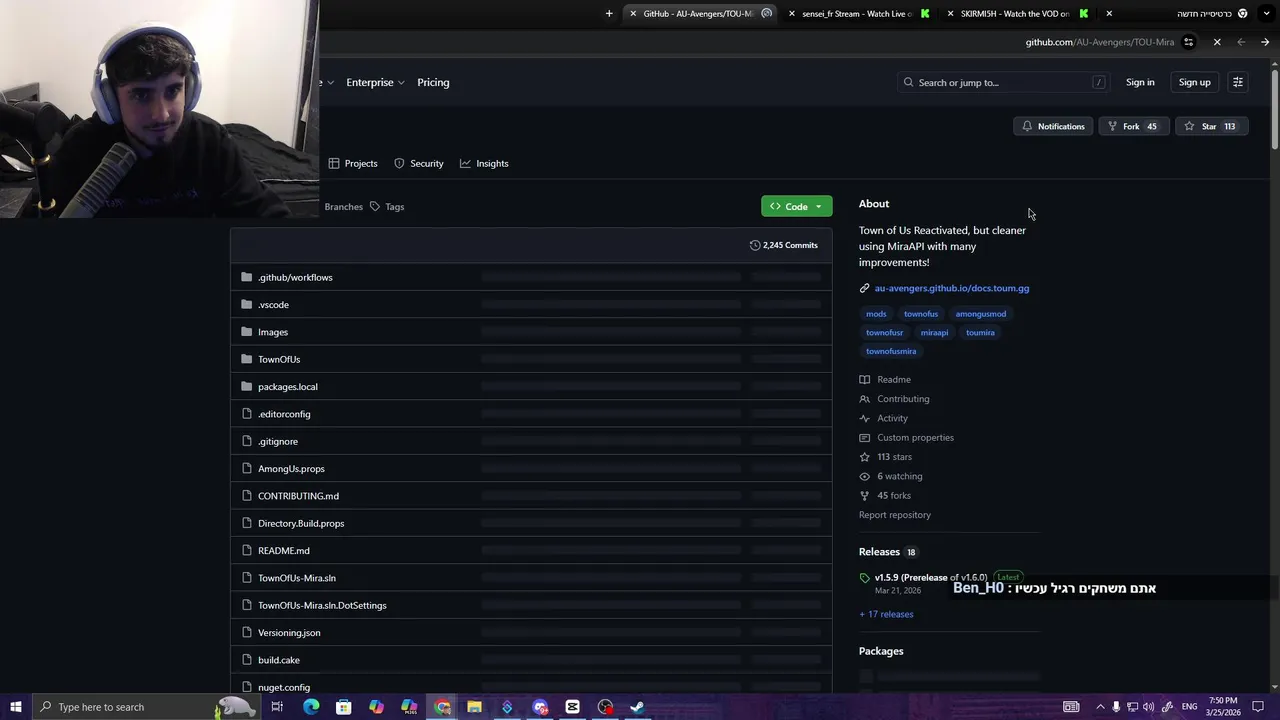Screen dimensions: 1280x720
Task: Expand the green Code dropdown button
Action: point(796,206)
